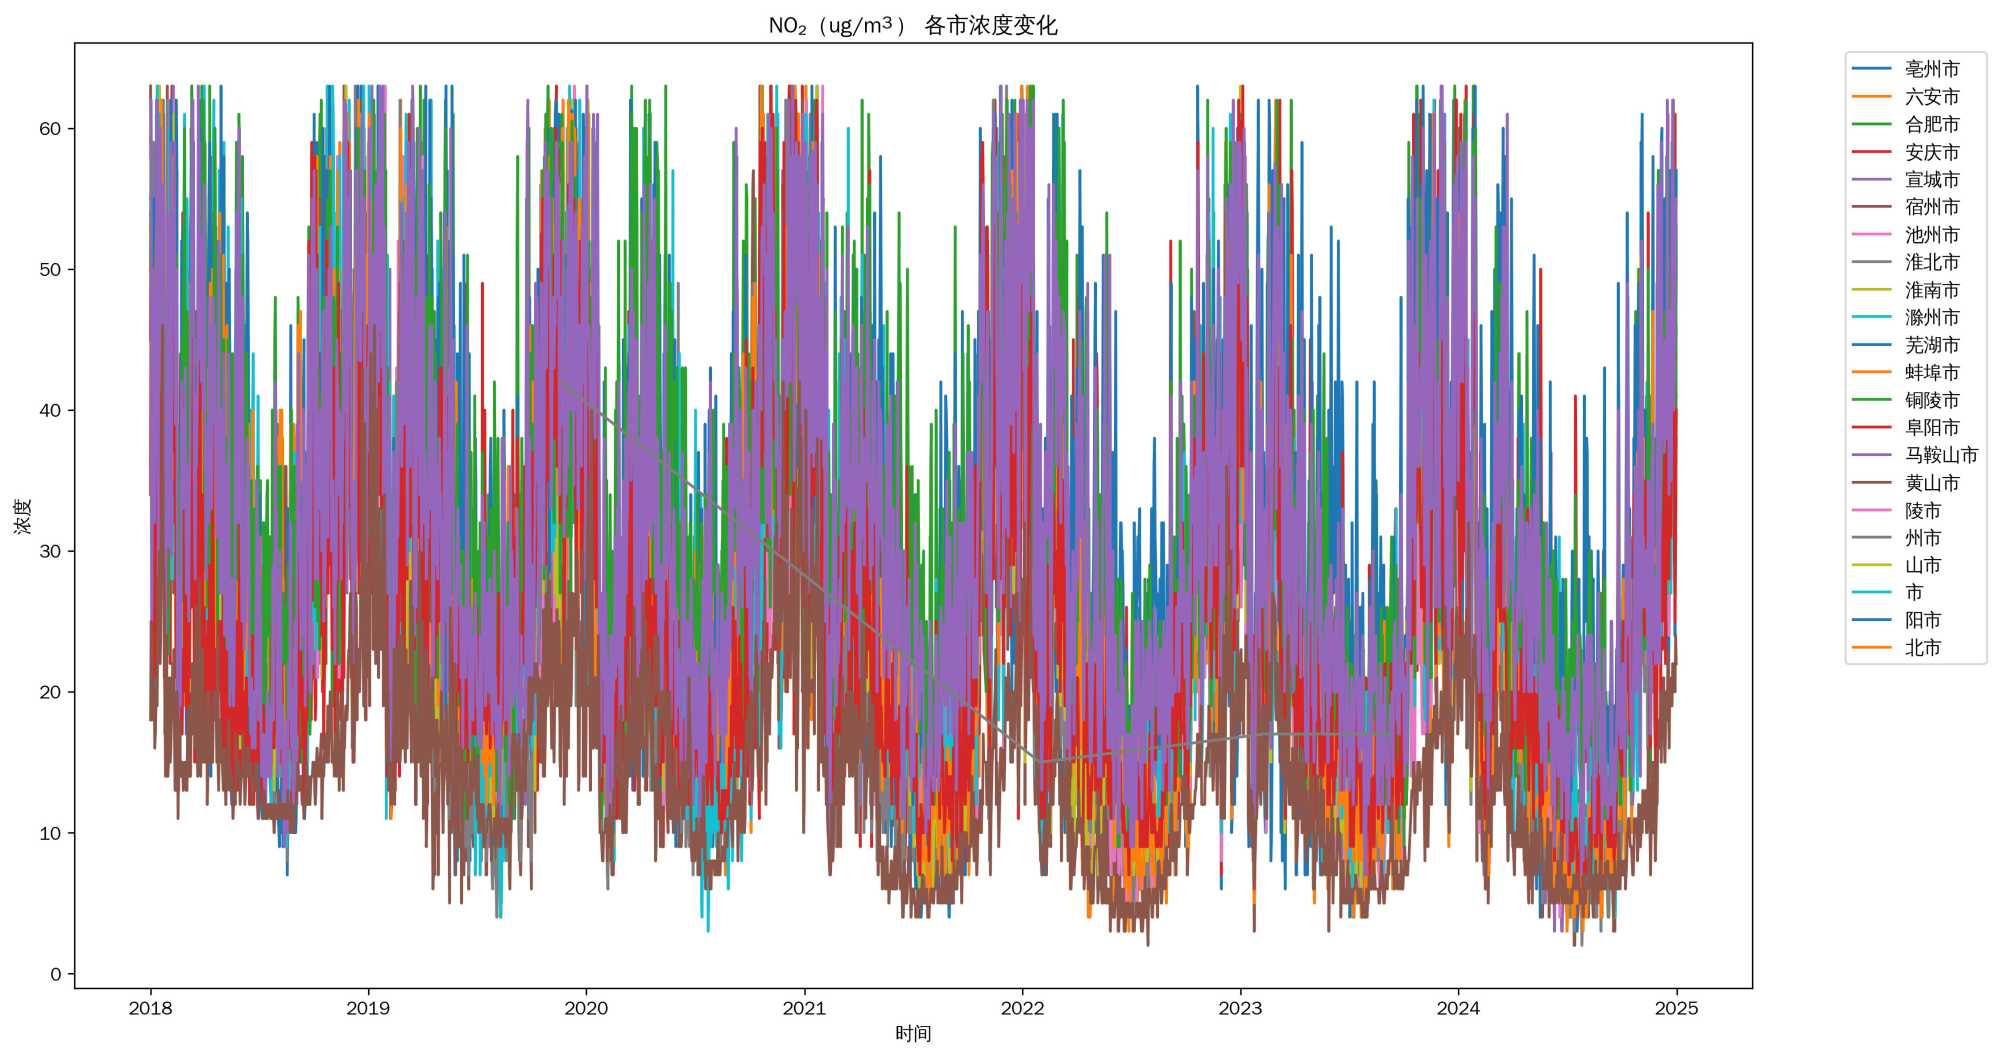Click the 马鞍山市 legend entry

coord(1940,455)
